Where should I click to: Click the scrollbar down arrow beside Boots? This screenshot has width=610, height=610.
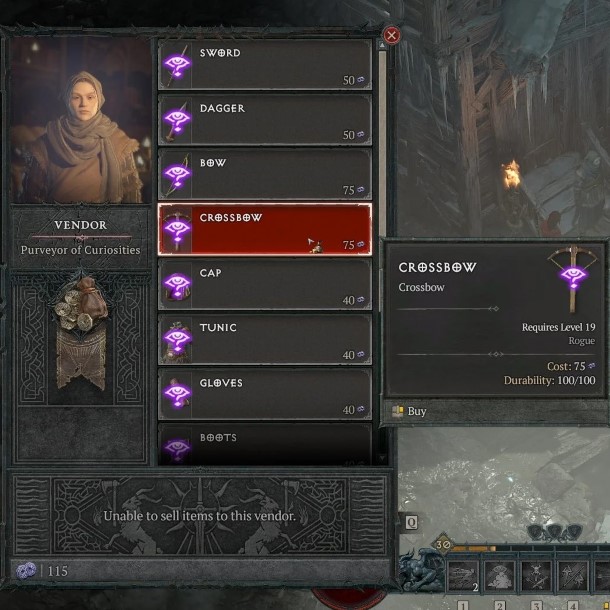[x=382, y=458]
